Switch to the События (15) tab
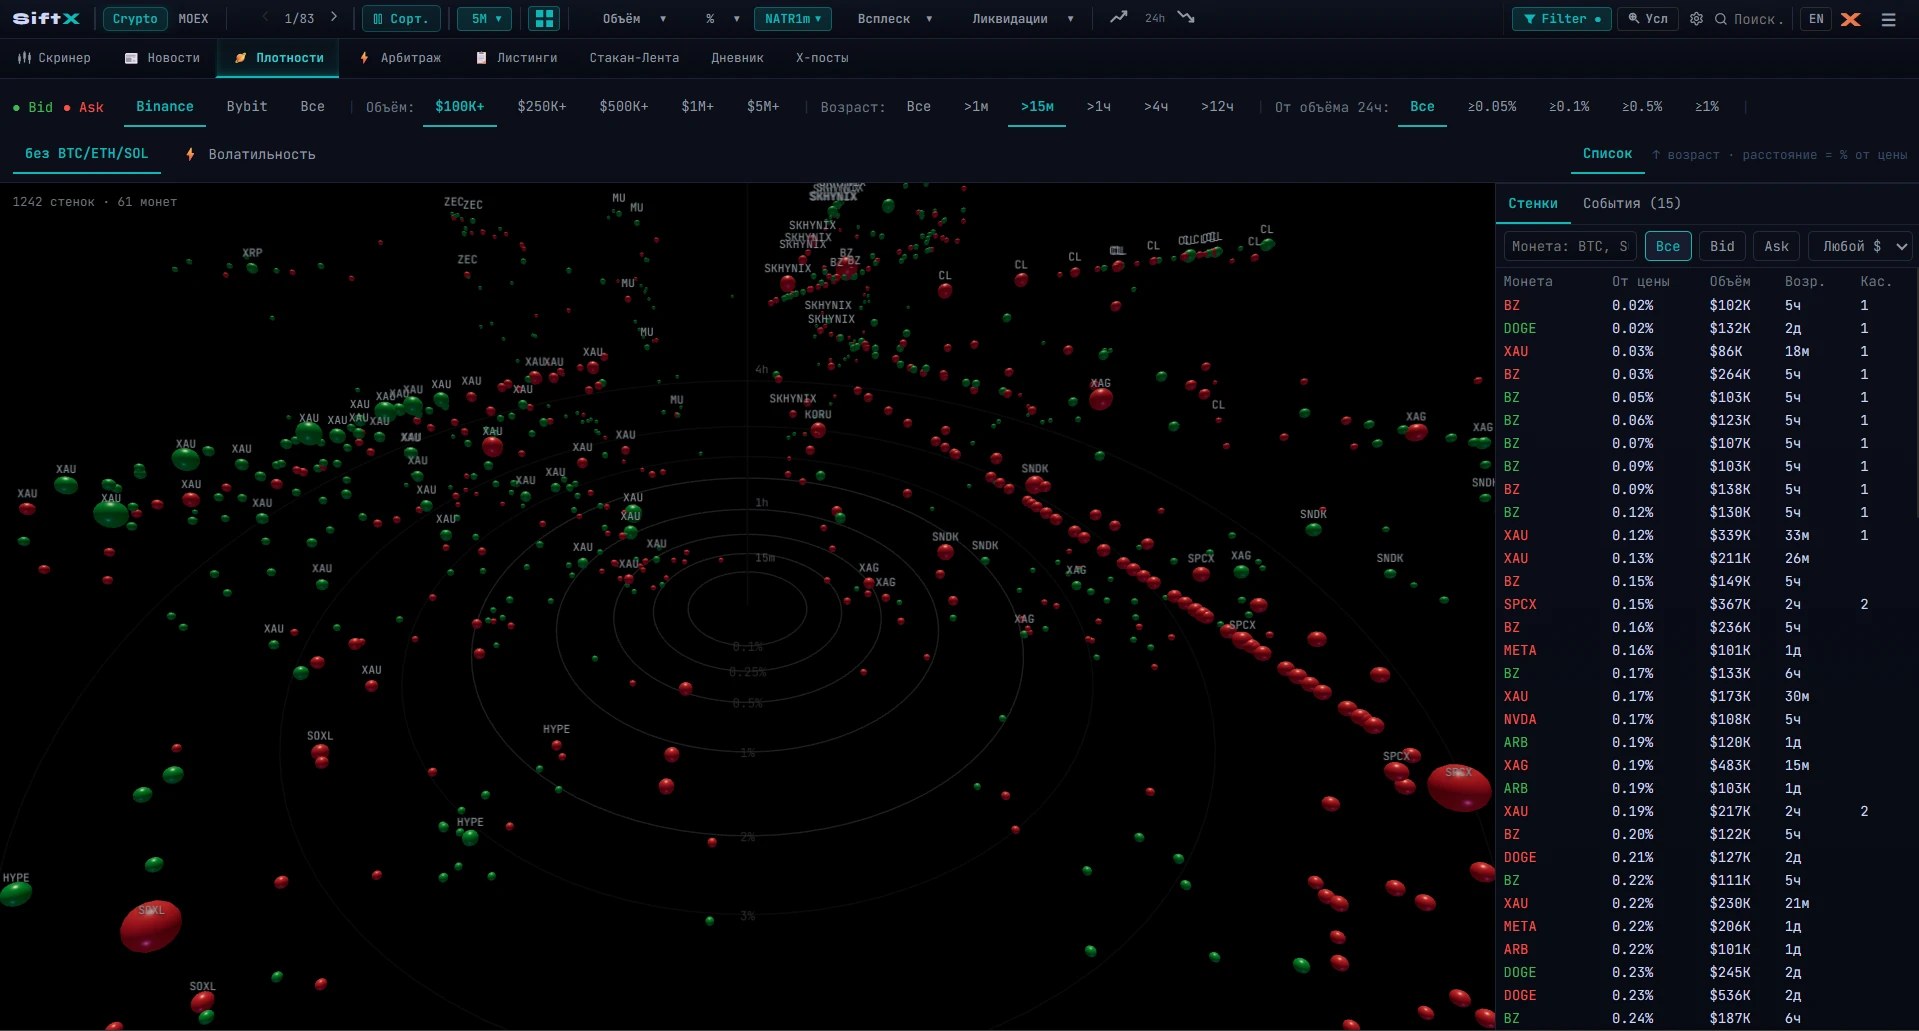Screen dimensions: 1919x1031 (1632, 203)
